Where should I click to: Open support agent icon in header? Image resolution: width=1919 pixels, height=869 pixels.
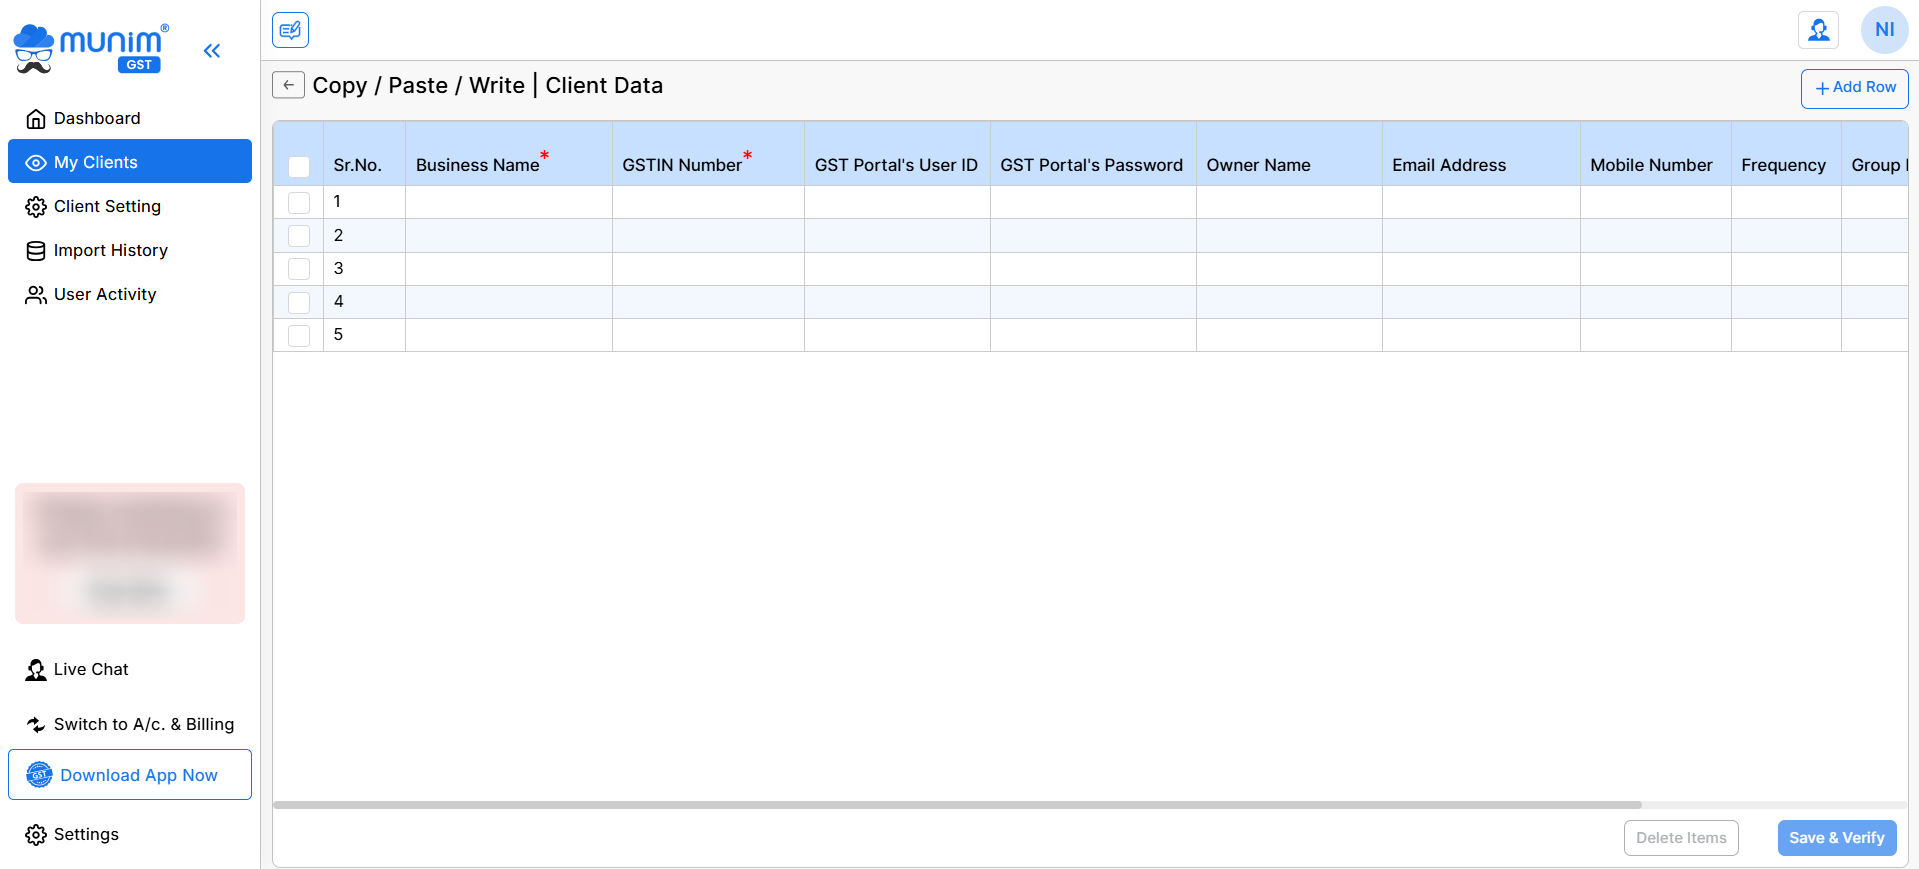pyautogui.click(x=1818, y=30)
